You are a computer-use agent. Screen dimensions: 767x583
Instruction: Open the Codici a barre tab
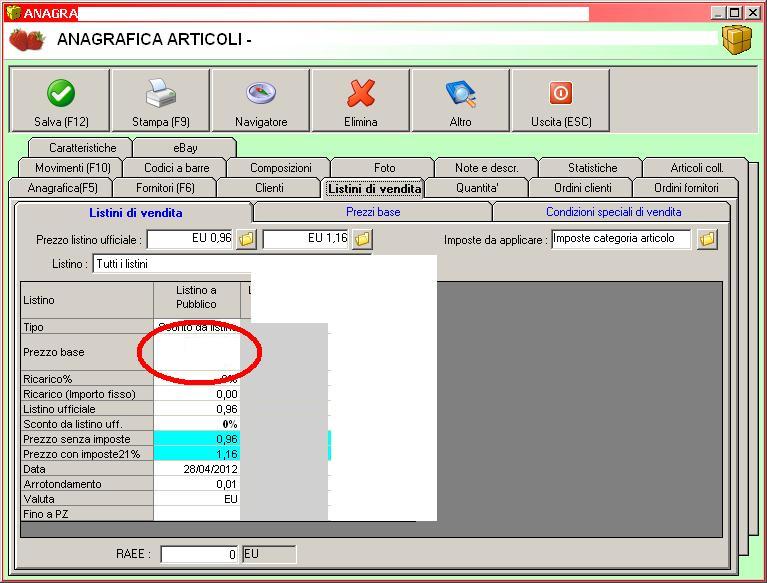click(176, 168)
